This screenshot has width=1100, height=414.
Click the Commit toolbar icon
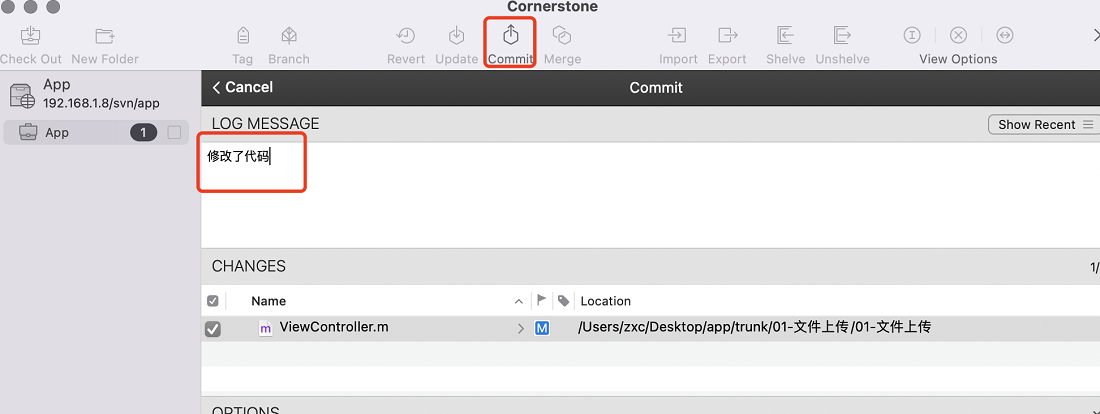pyautogui.click(x=511, y=35)
